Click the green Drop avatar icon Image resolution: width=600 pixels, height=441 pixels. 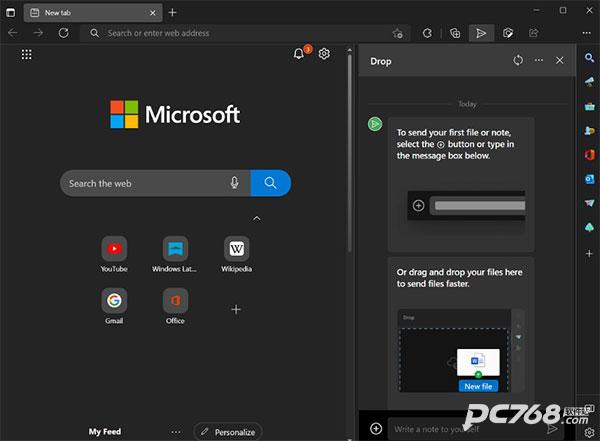click(375, 124)
